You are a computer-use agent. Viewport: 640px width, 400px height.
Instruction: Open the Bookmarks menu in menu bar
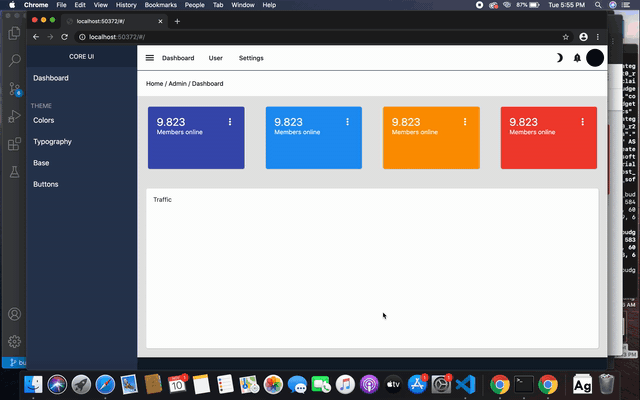pyautogui.click(x=160, y=5)
